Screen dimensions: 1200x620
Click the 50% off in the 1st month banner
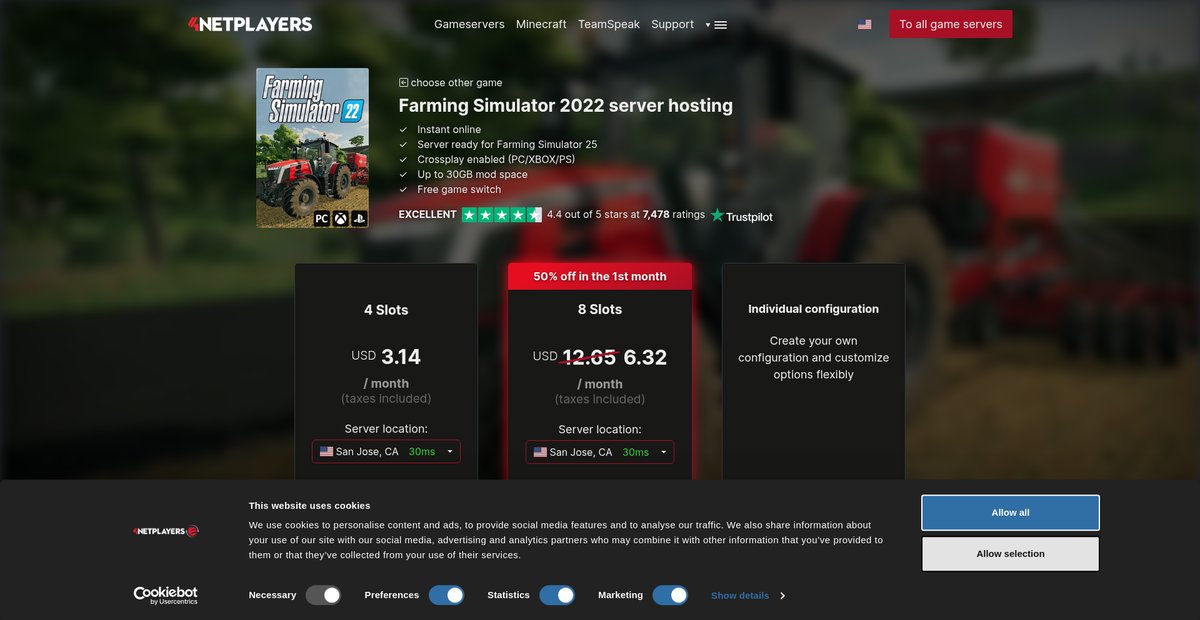pyautogui.click(x=600, y=277)
